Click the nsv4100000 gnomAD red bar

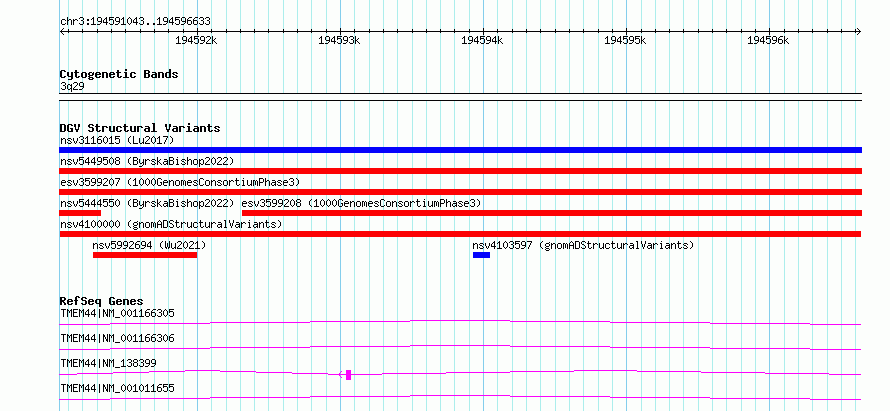click(x=460, y=234)
